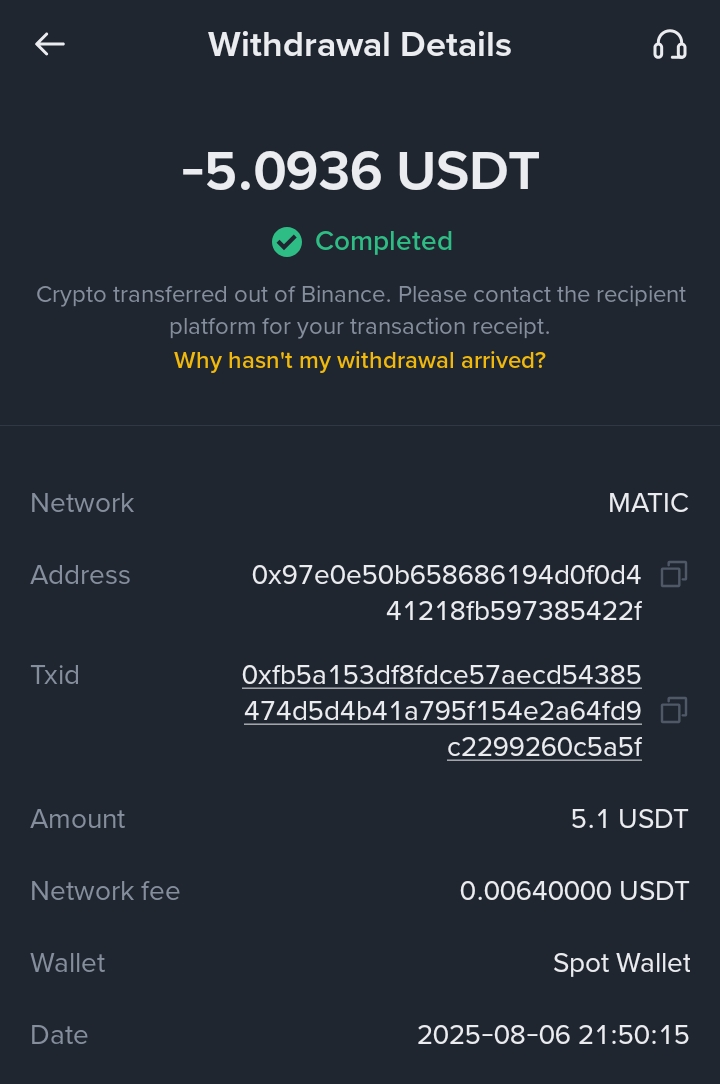
Task: Tap the crypto transferred description text
Action: [x=360, y=310]
